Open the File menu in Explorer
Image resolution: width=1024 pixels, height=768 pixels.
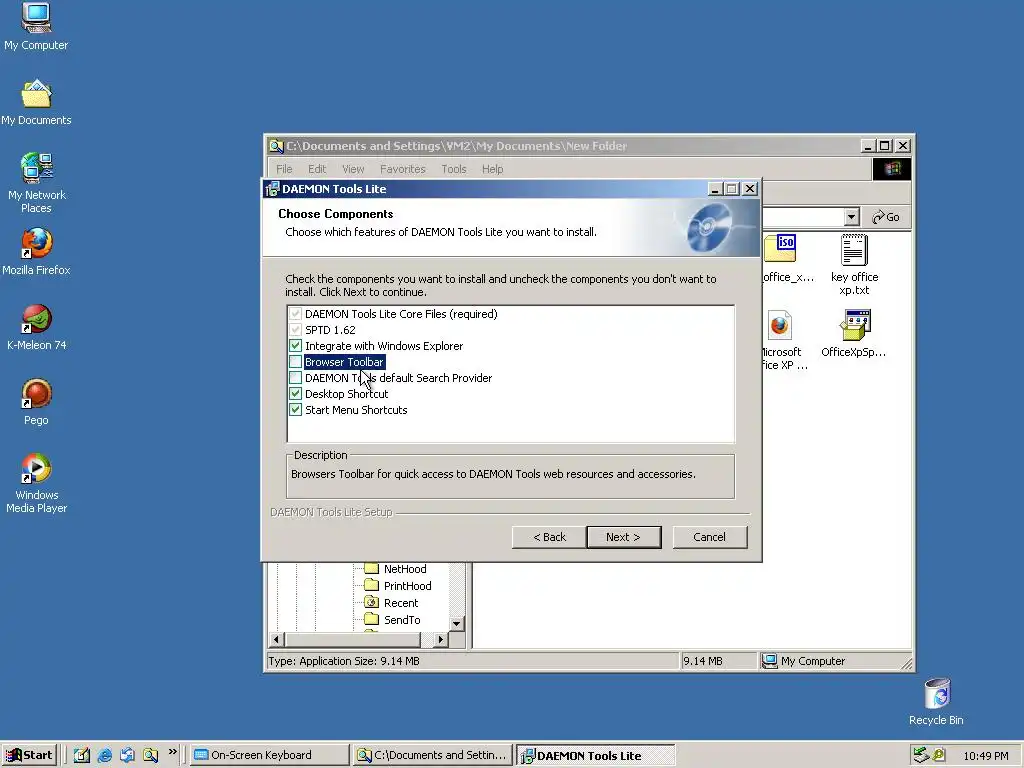pyautogui.click(x=284, y=169)
